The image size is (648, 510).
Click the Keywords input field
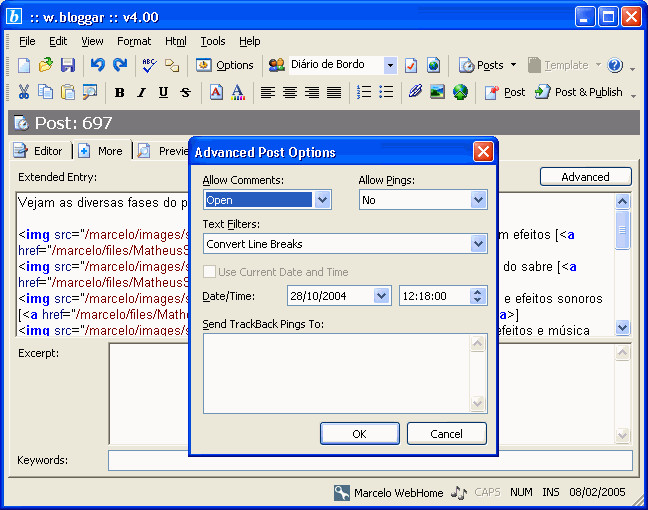click(x=370, y=460)
